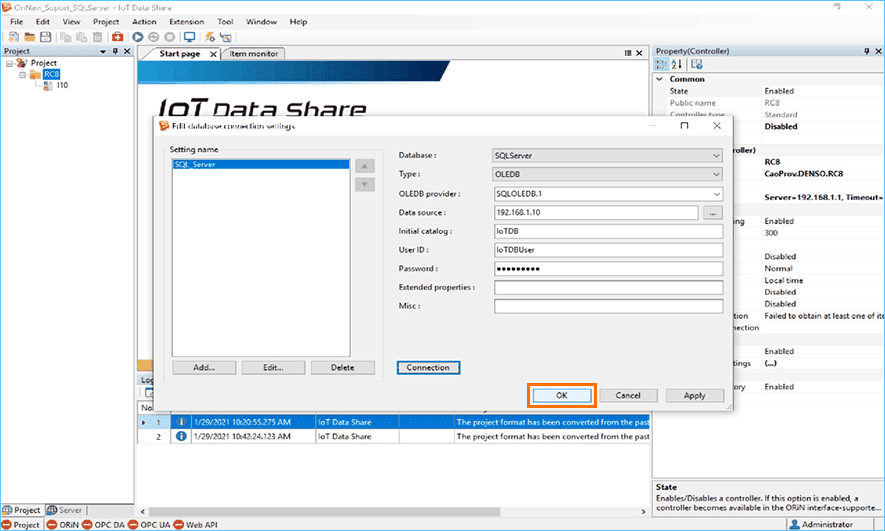Click the Initial catalog field containing IoTDB
The width and height of the screenshot is (885, 531).
(x=608, y=231)
